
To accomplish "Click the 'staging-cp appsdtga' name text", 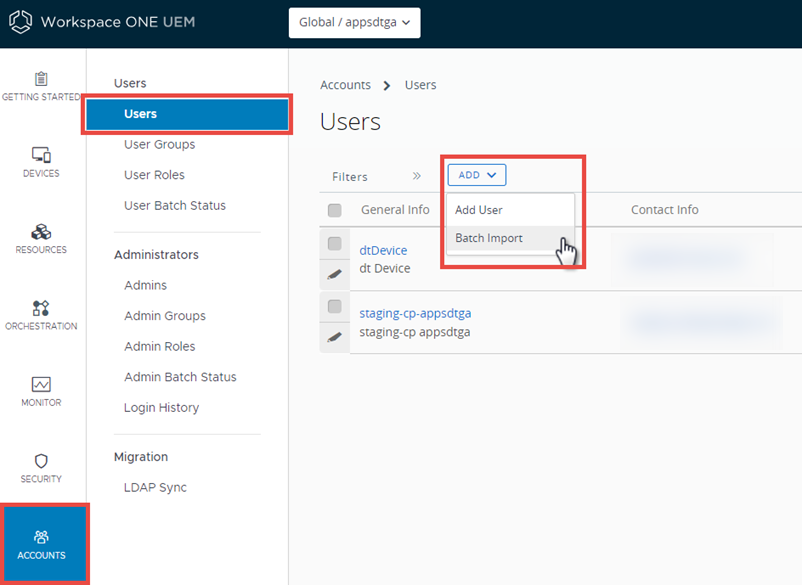I will (x=415, y=332).
